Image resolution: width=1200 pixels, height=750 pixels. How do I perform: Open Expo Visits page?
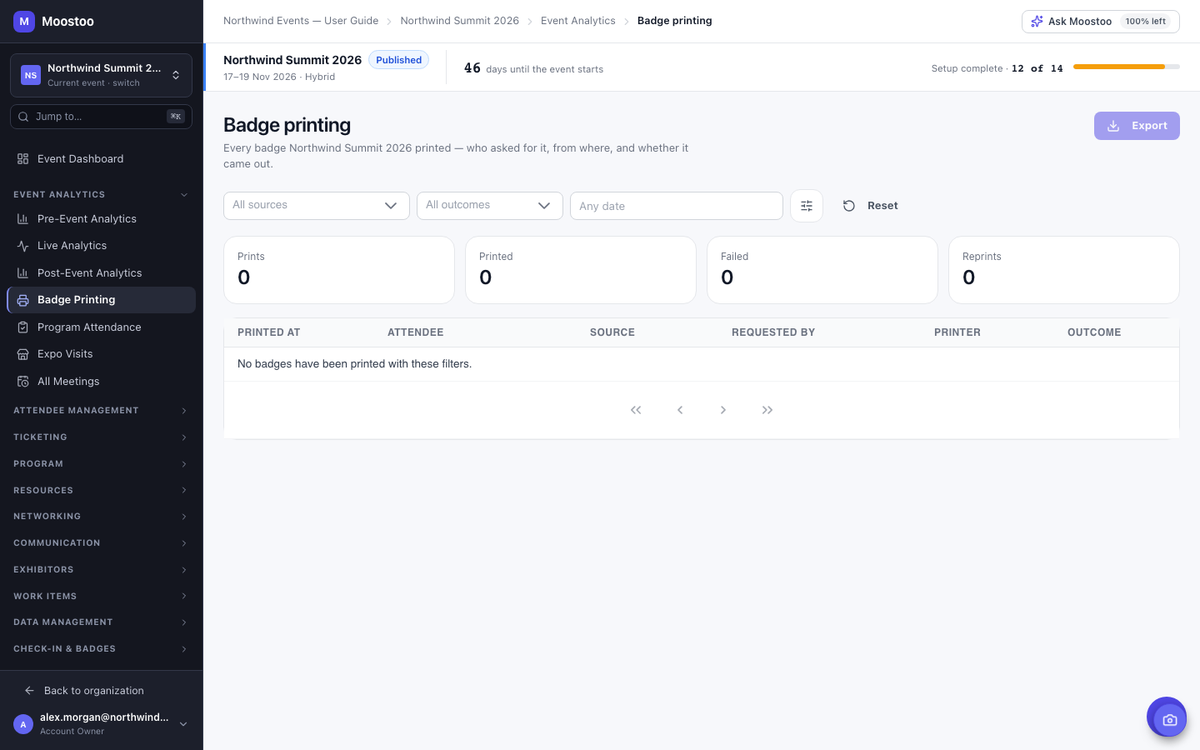coord(101,354)
